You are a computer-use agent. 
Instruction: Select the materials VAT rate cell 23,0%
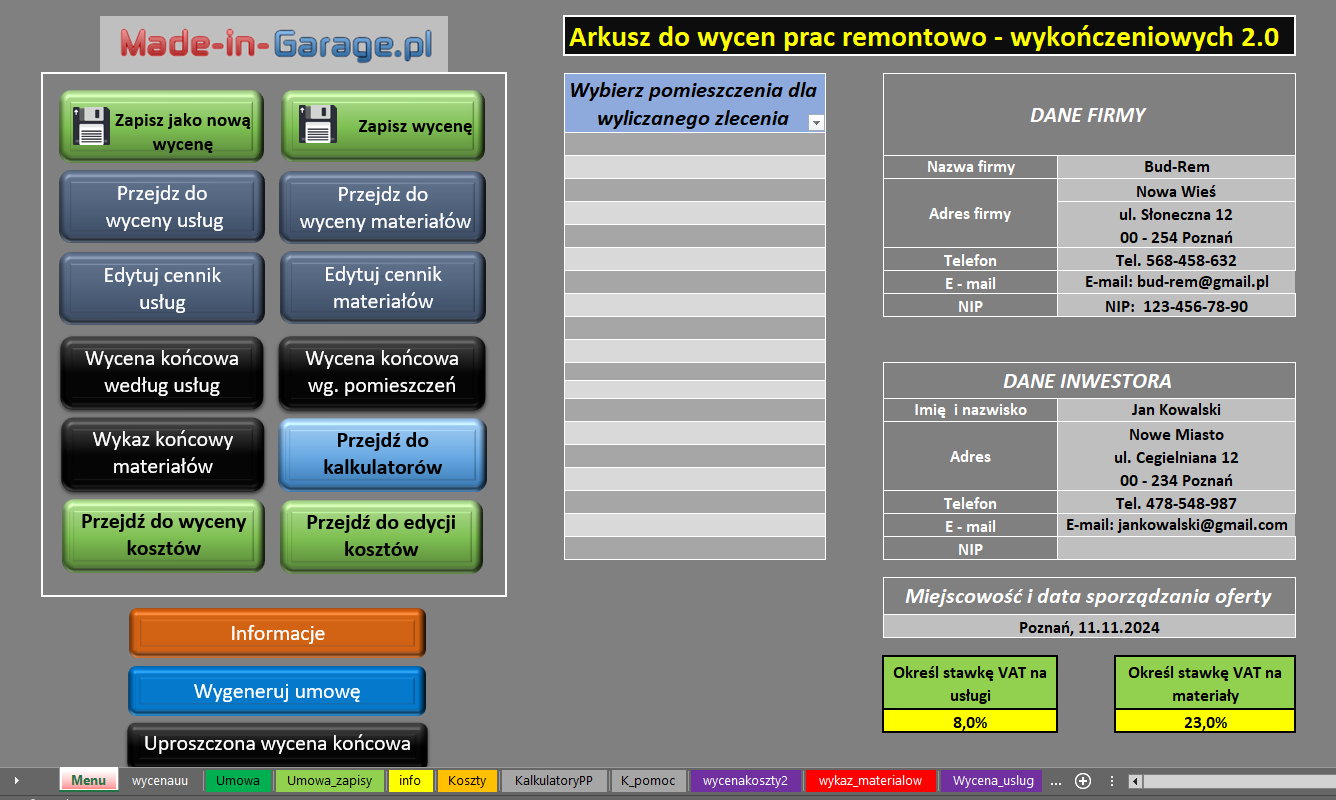(x=1205, y=722)
